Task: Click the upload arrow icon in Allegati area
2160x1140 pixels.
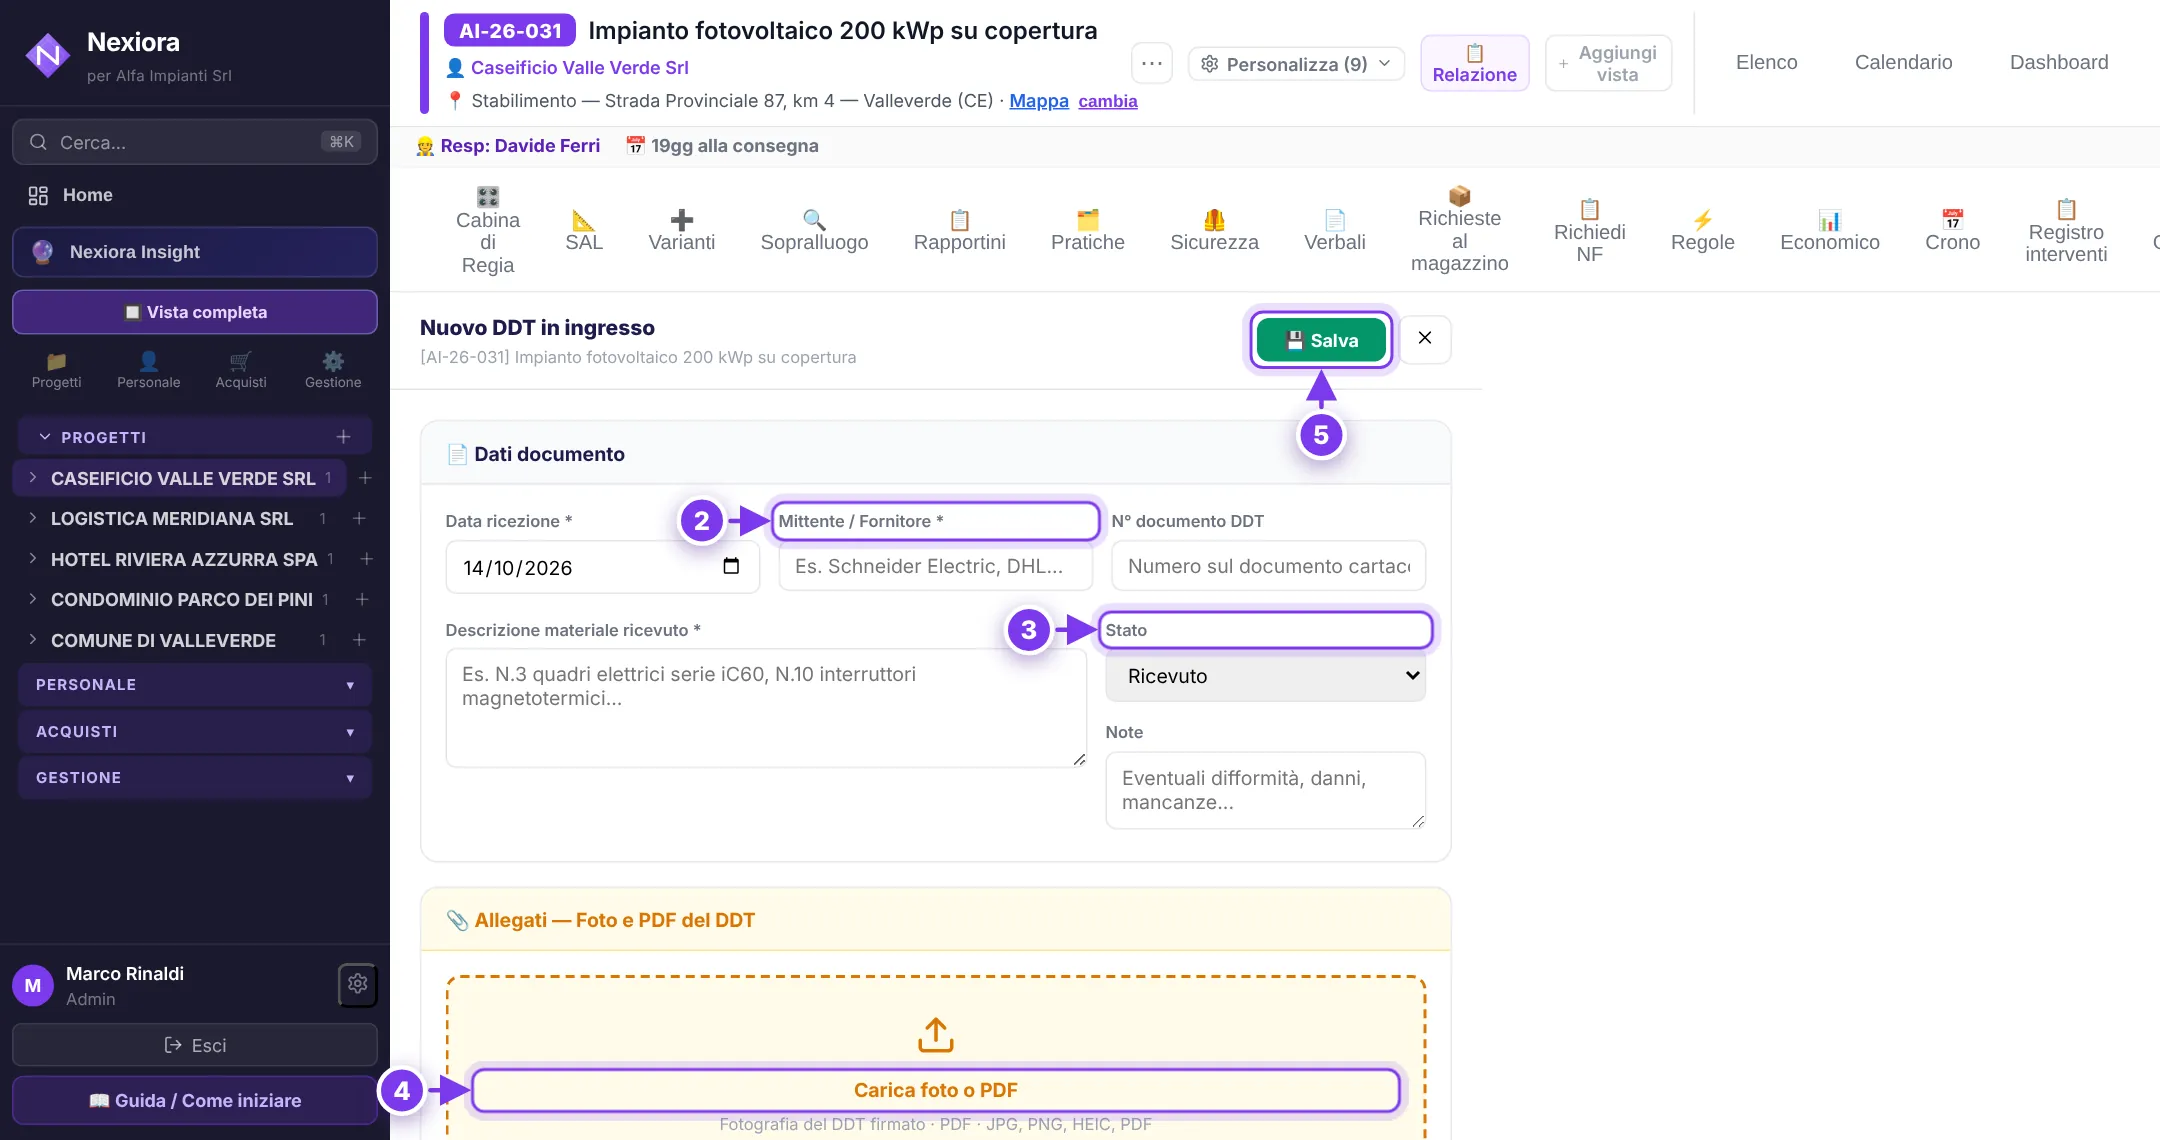Action: pos(936,1035)
